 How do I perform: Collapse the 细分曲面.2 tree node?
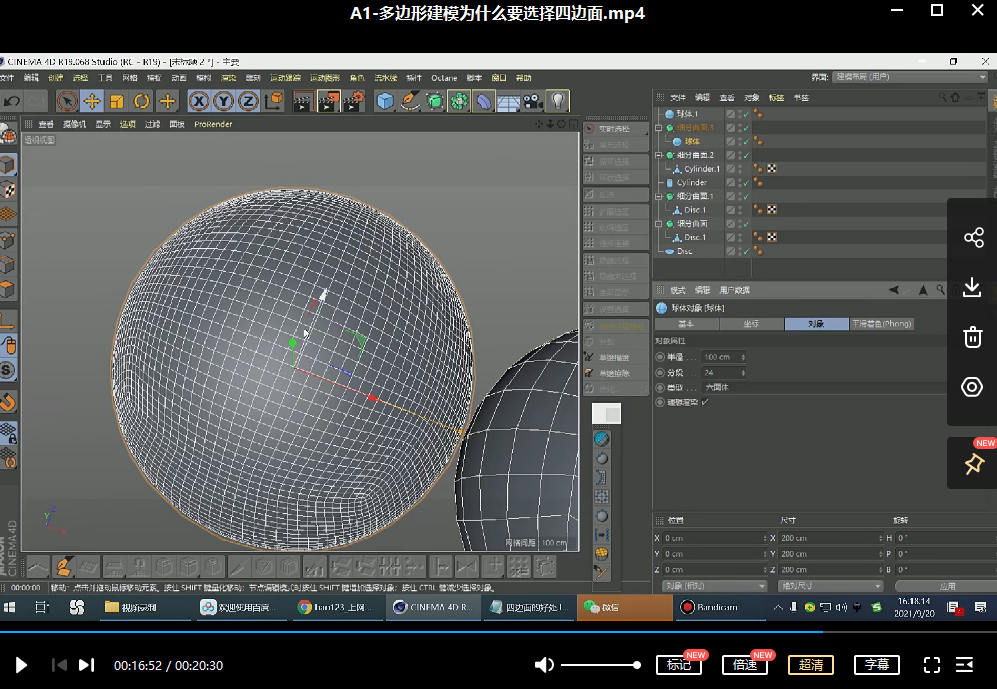[x=658, y=156]
